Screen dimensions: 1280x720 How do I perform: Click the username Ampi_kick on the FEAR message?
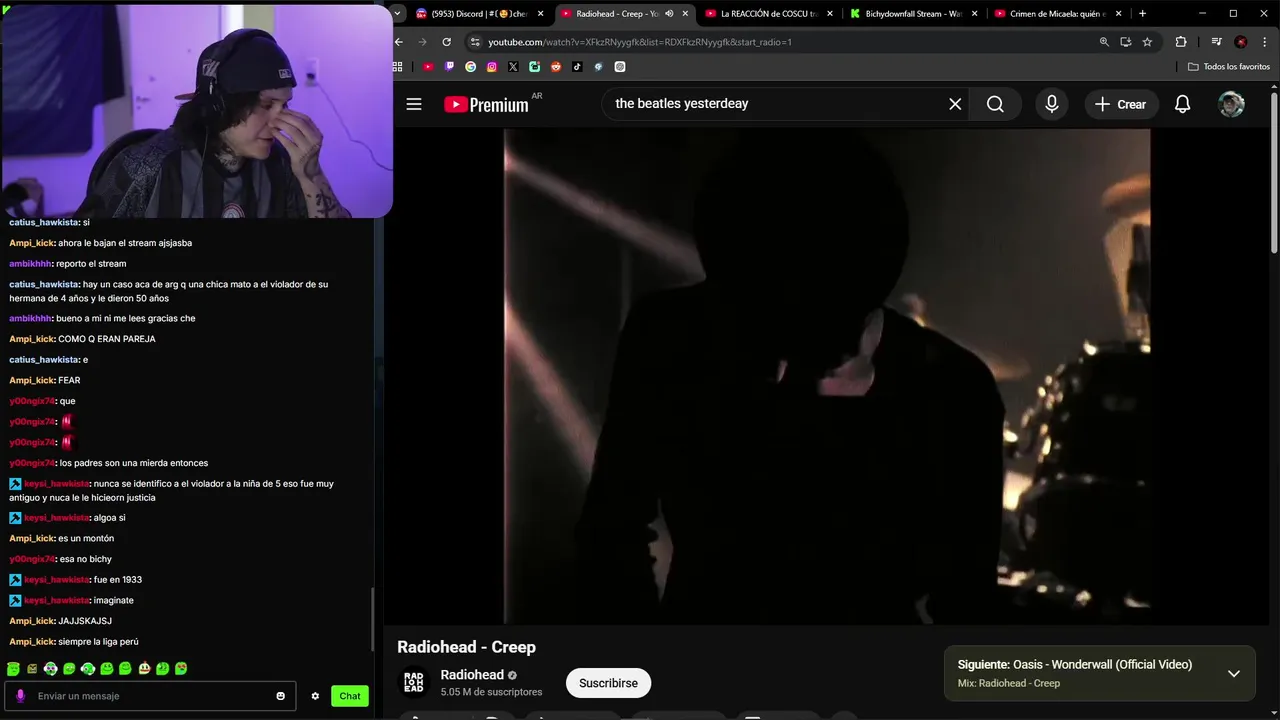[32, 380]
